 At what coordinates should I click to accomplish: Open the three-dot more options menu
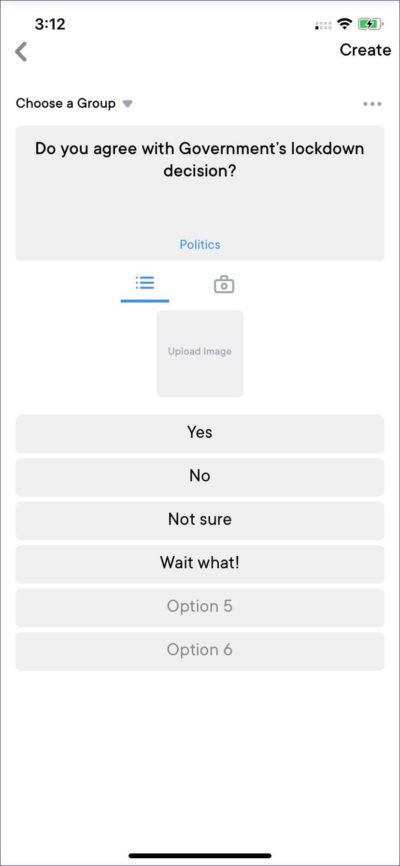tap(372, 104)
